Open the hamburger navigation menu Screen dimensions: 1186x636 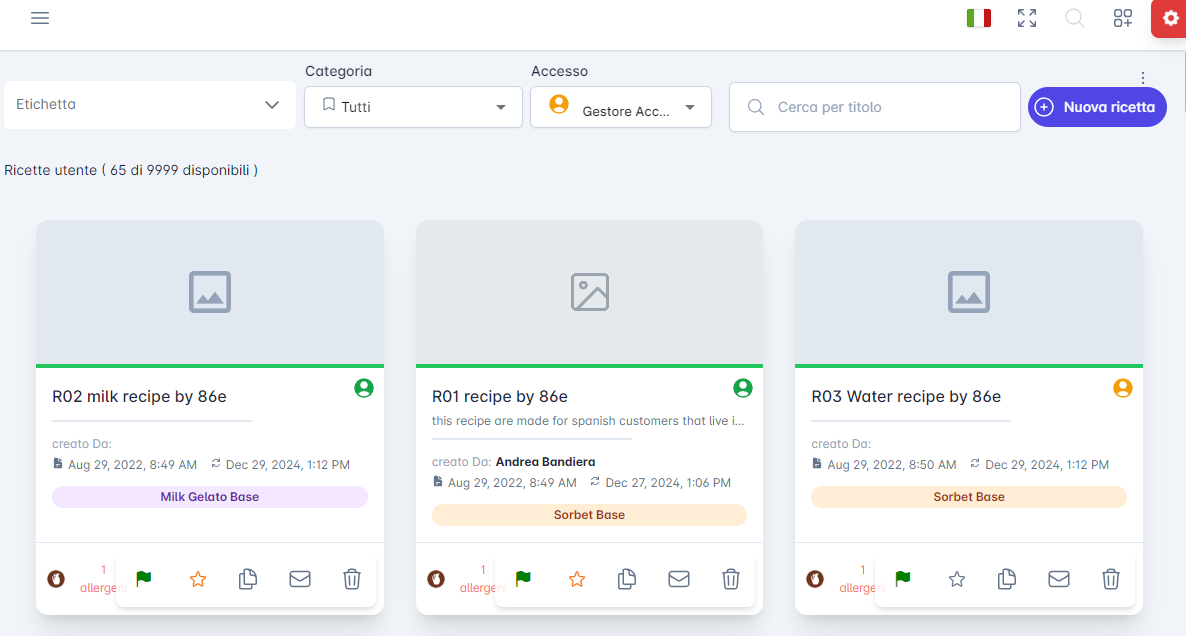click(40, 18)
